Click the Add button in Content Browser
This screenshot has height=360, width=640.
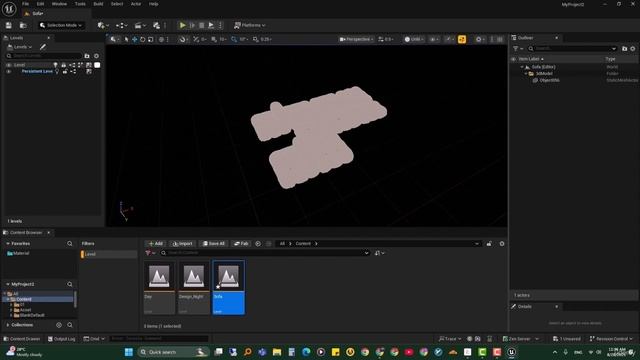(x=156, y=244)
